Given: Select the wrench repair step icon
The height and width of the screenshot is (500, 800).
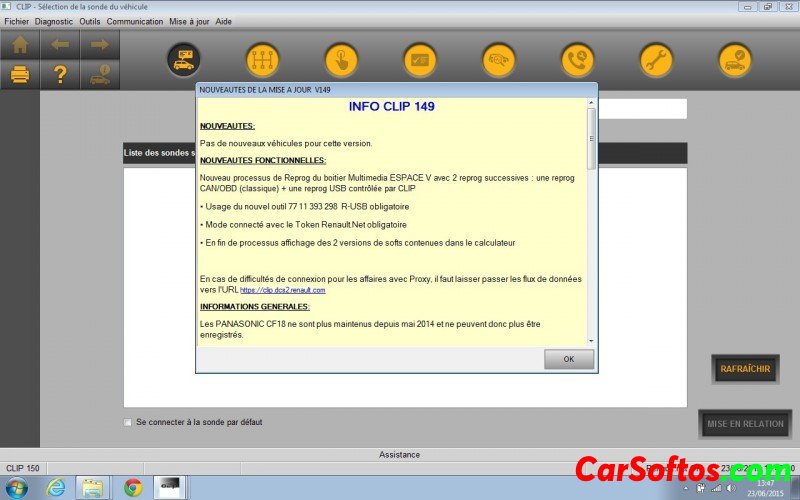Looking at the screenshot, I should (x=656, y=59).
